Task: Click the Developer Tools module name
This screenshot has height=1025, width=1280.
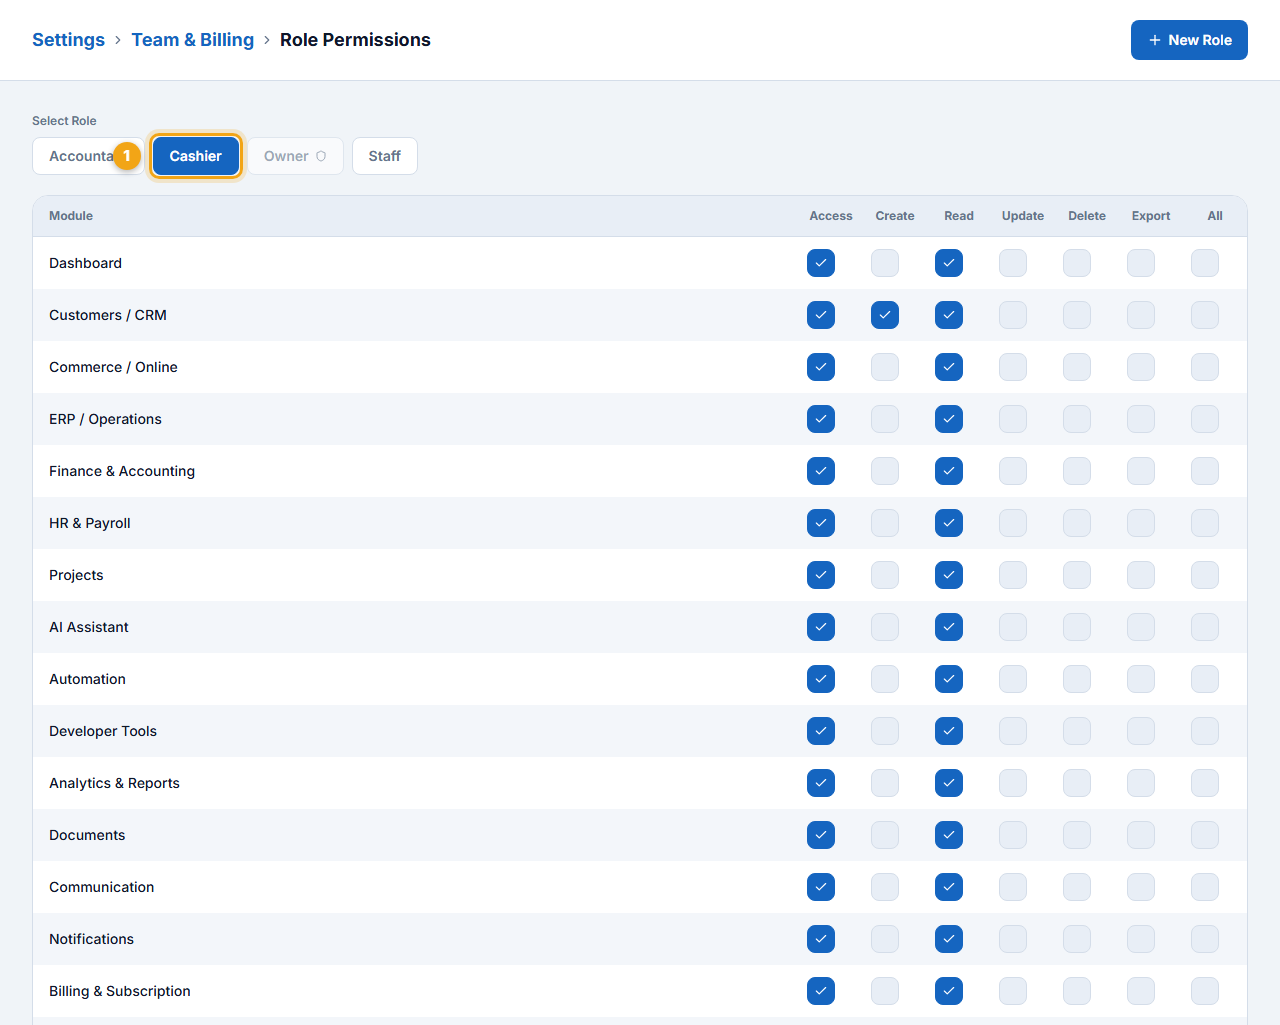Action: 103,731
